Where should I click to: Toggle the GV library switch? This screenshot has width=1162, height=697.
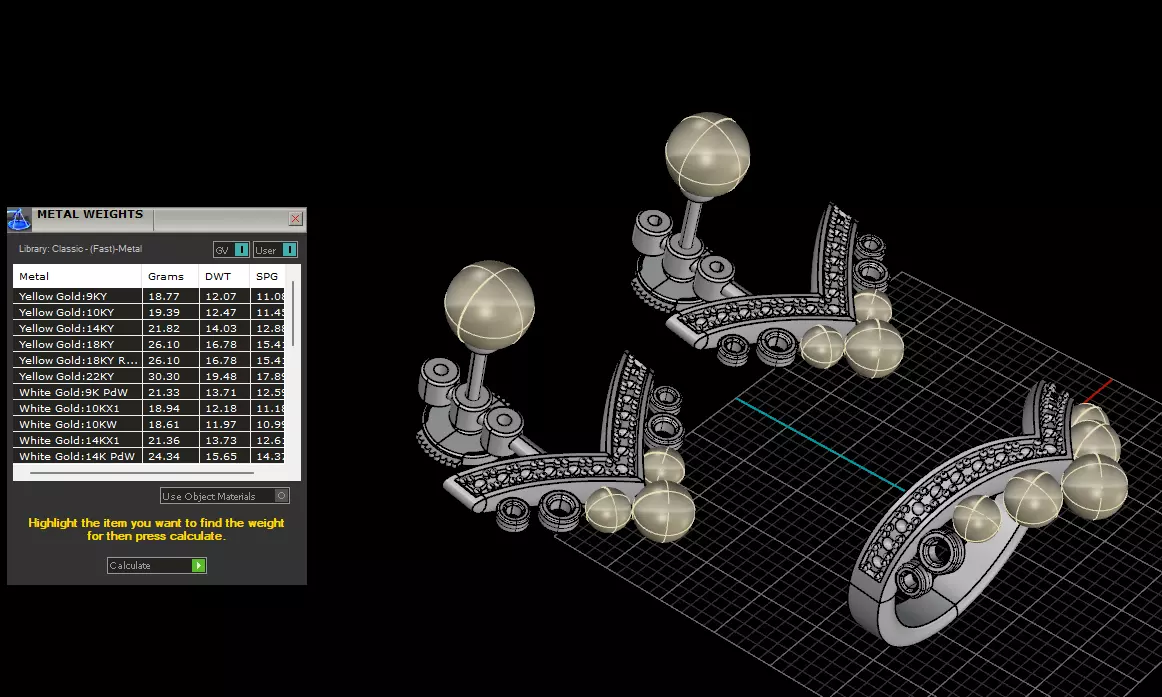click(230, 250)
